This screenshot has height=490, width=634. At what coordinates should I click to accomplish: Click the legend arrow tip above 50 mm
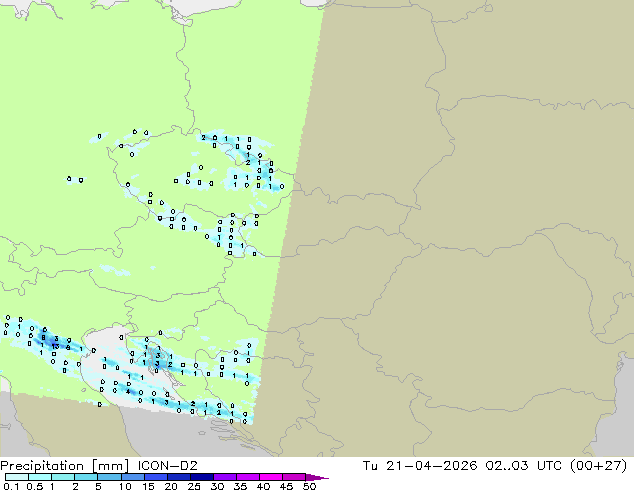[317, 477]
